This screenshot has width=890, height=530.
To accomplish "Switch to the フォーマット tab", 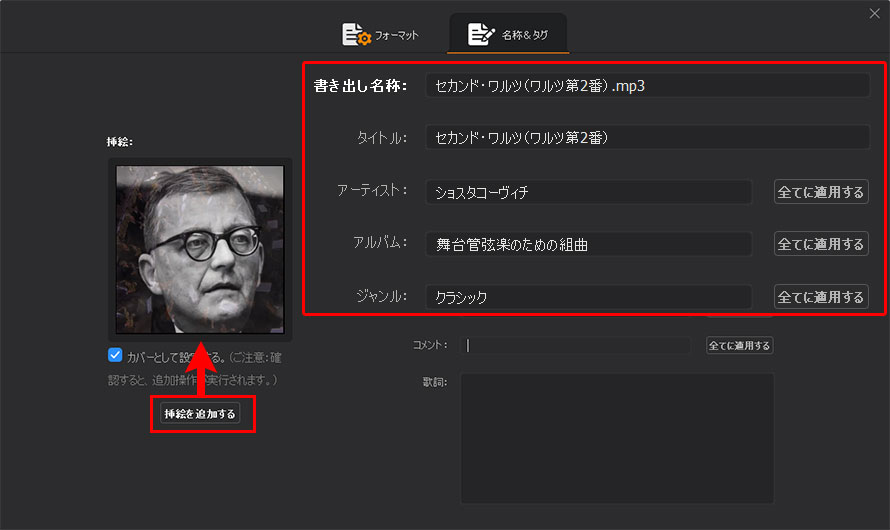I will pyautogui.click(x=380, y=35).
